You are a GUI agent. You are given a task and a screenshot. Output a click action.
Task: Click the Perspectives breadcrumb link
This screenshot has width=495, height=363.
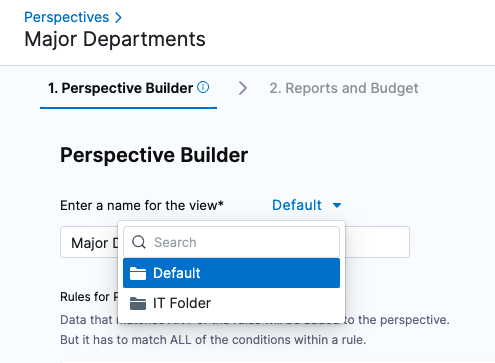pyautogui.click(x=66, y=17)
